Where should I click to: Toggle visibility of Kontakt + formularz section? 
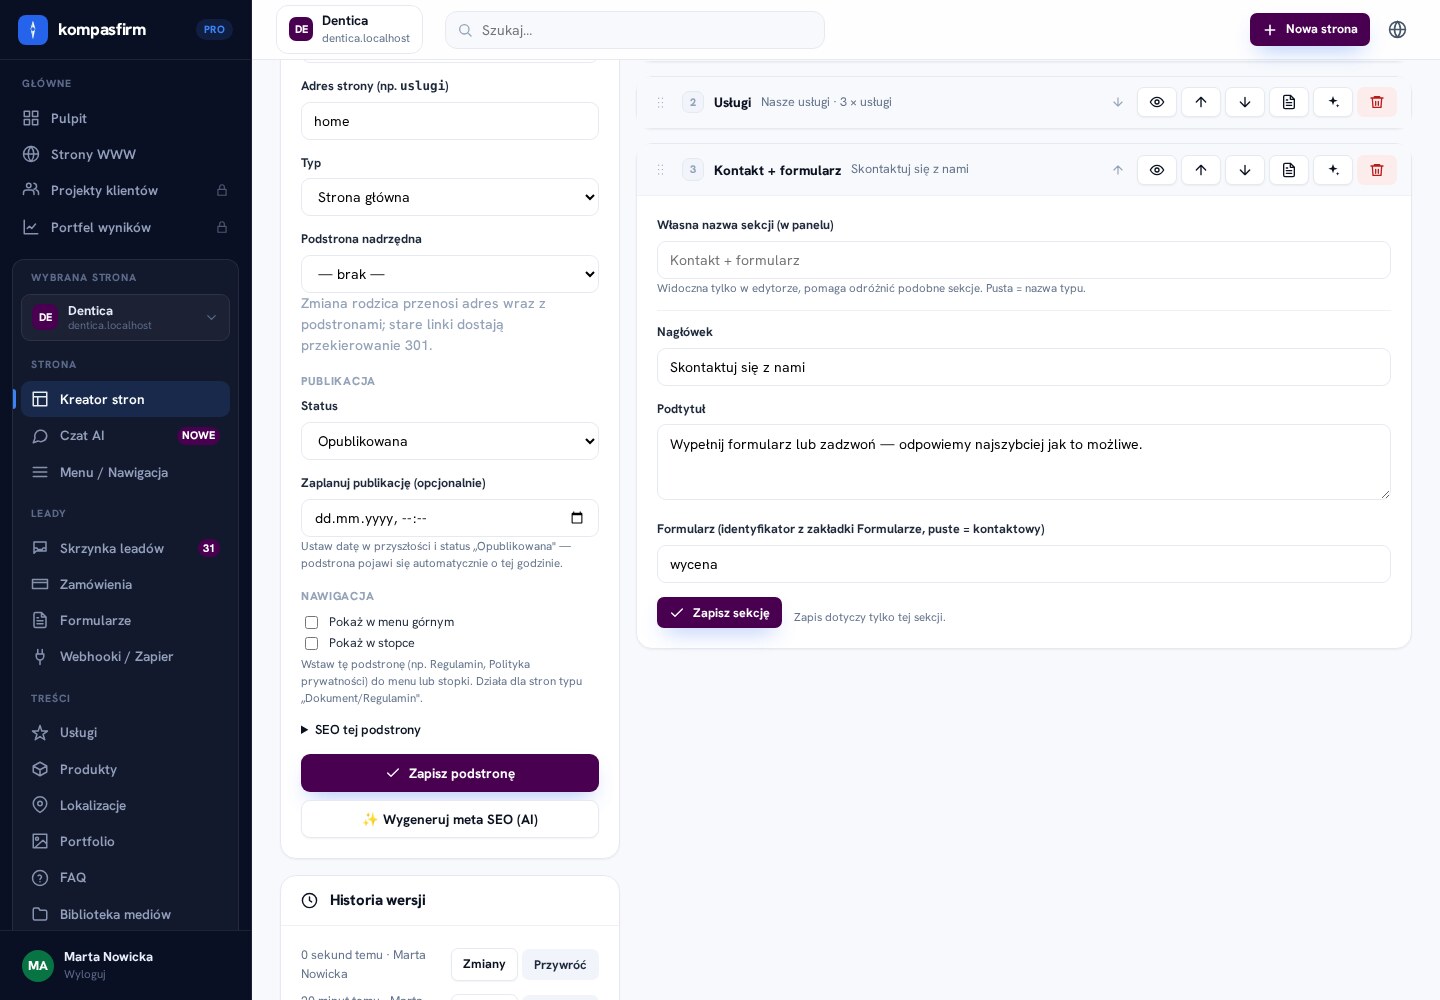pyautogui.click(x=1156, y=170)
